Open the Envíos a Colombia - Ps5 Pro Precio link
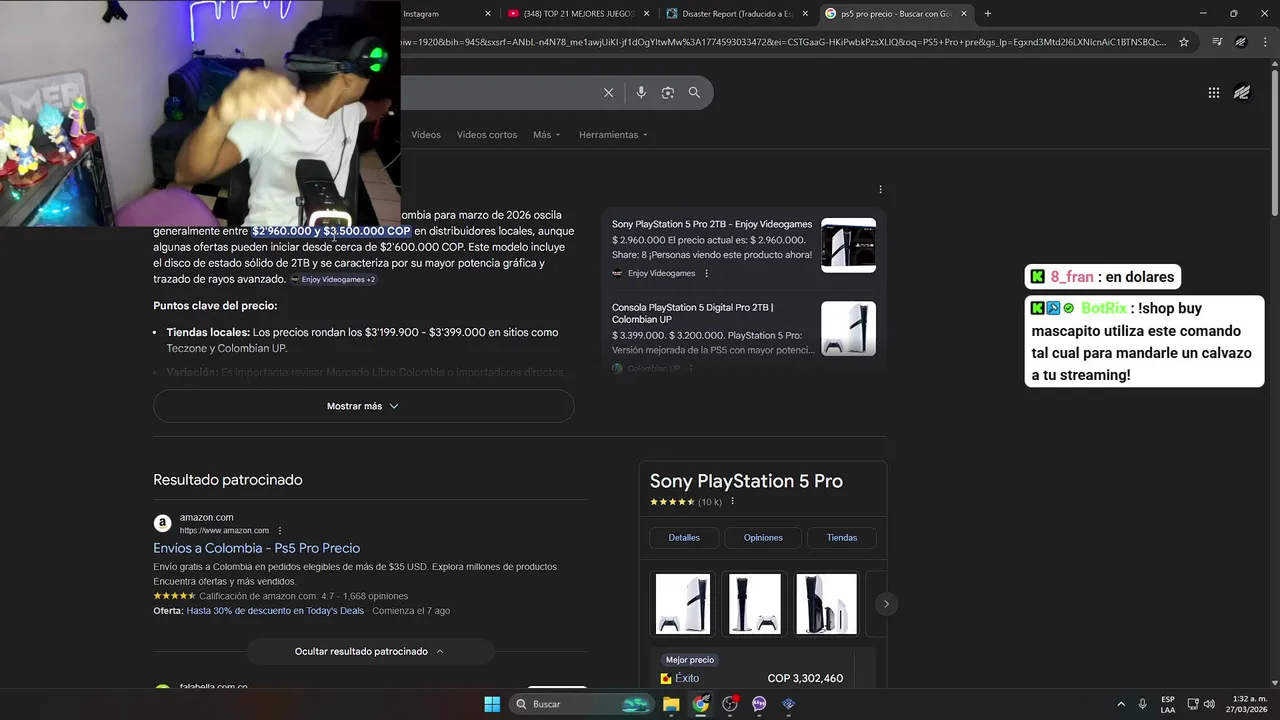 point(256,548)
